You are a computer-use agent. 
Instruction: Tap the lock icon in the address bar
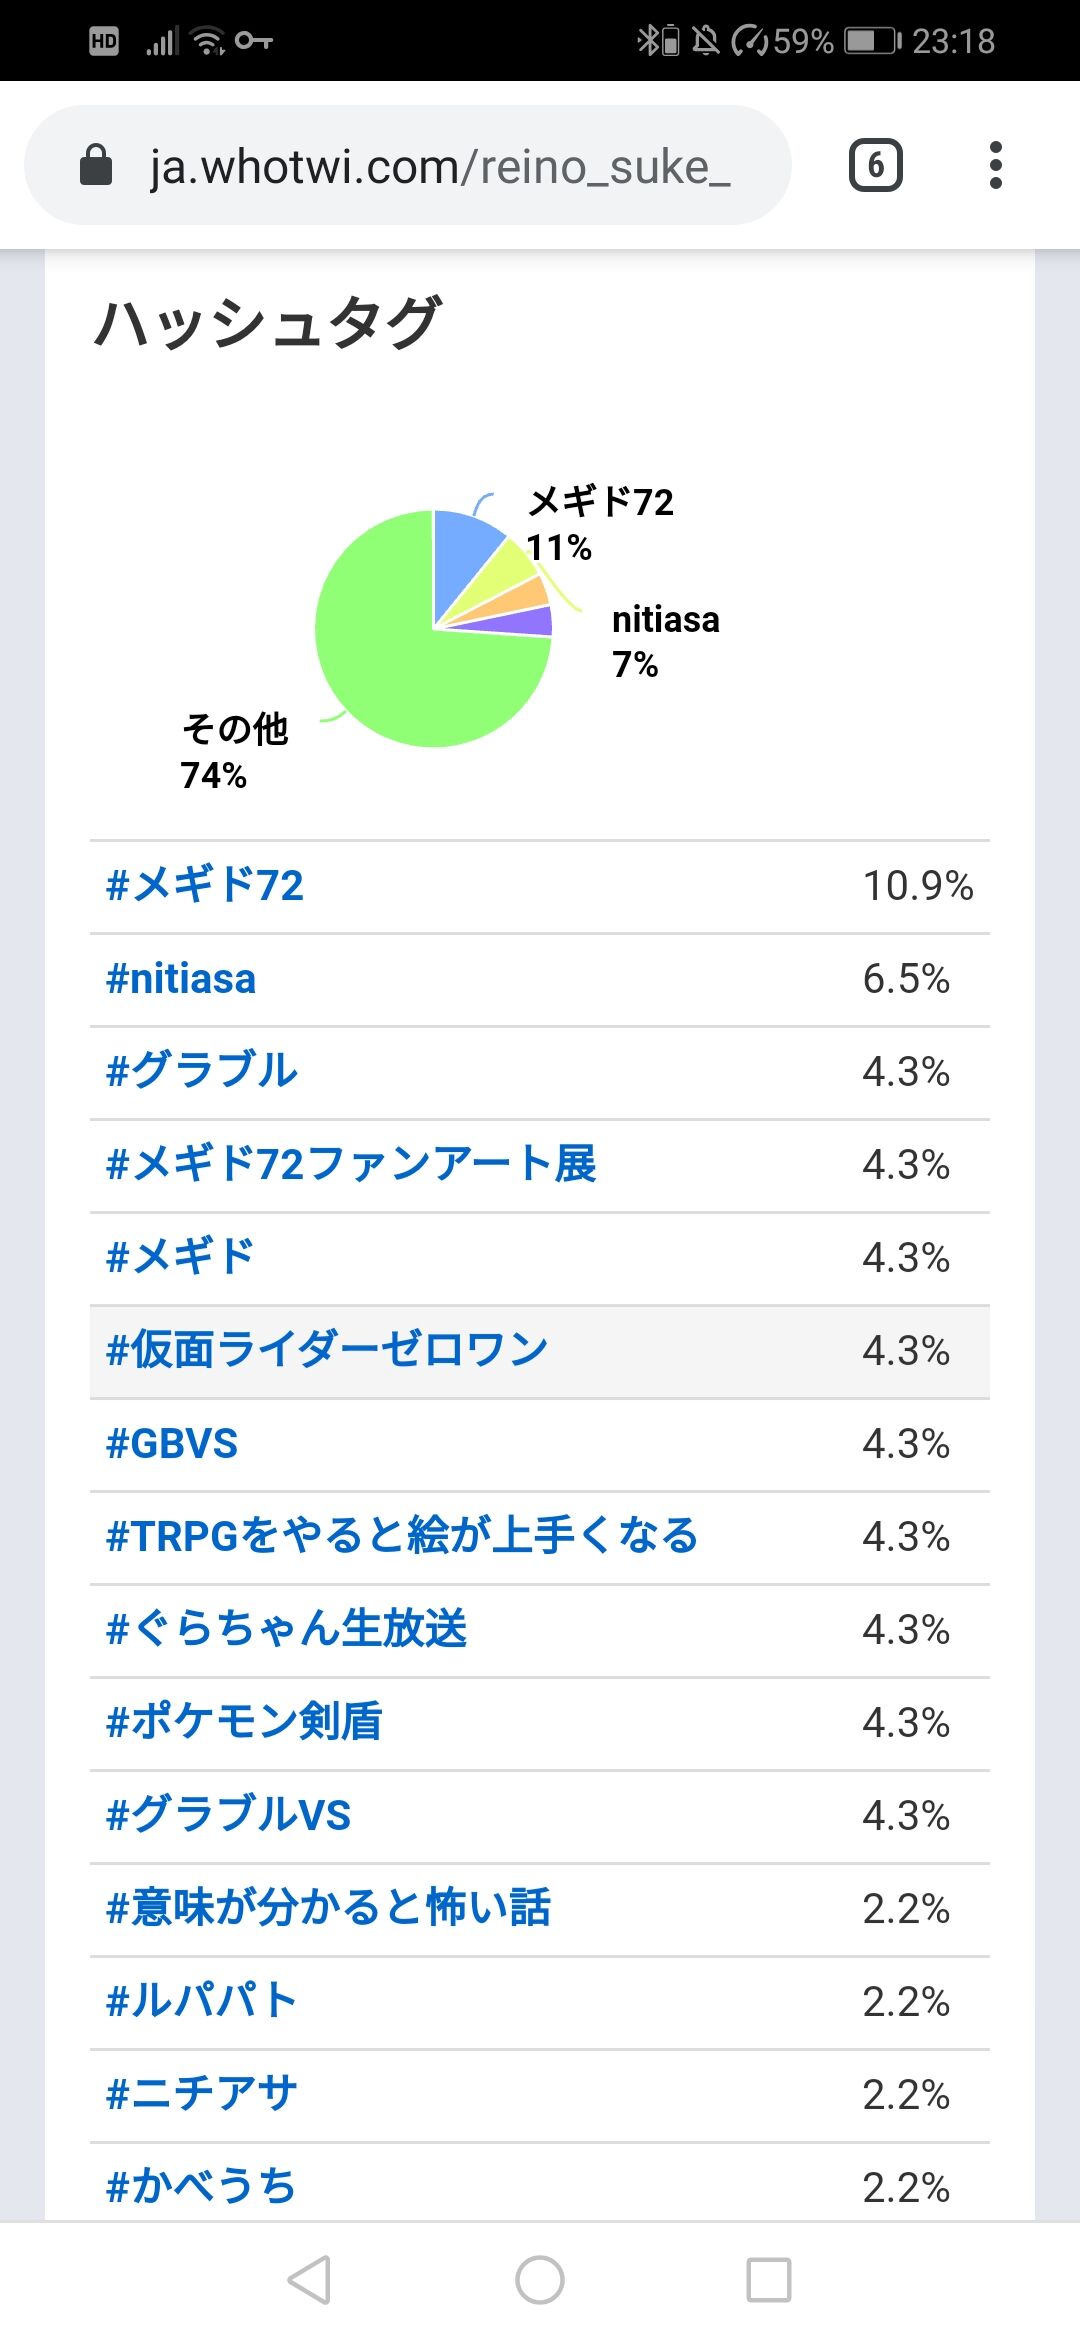pyautogui.click(x=96, y=165)
